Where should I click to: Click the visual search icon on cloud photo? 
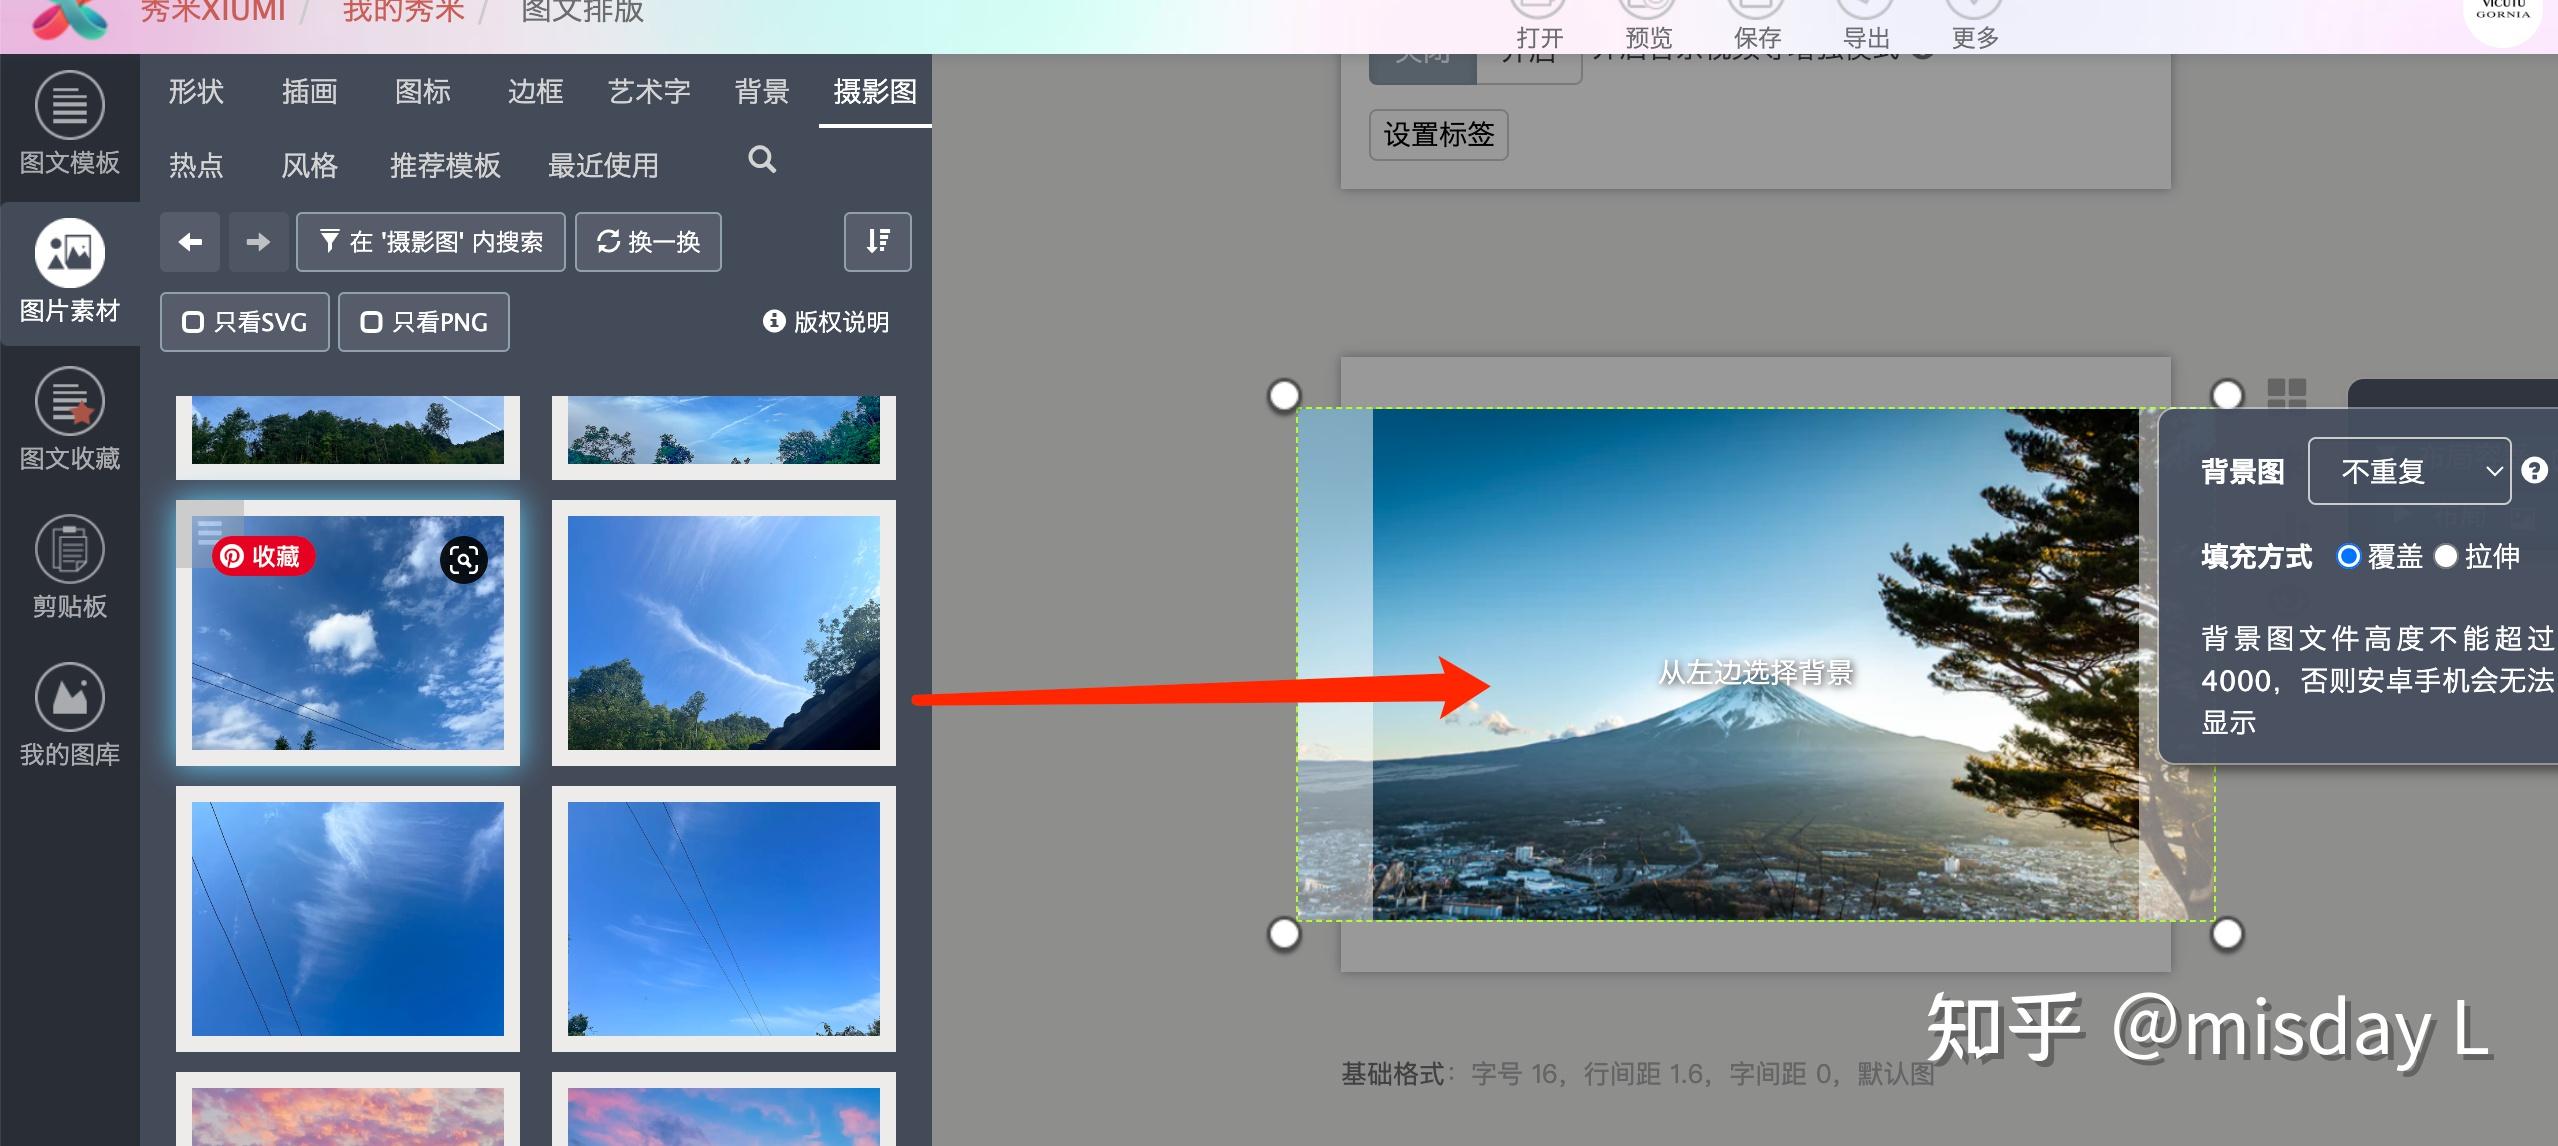tap(464, 560)
